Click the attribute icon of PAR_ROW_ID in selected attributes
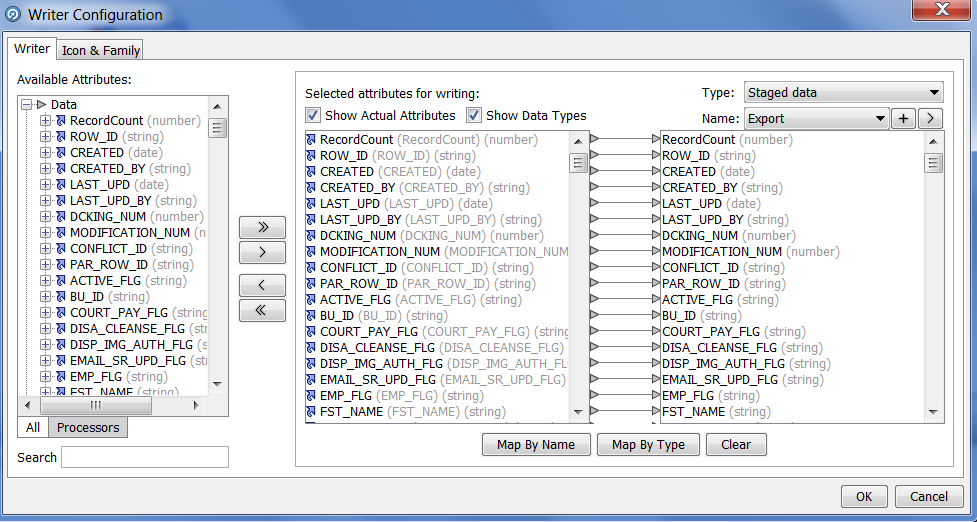977x522 pixels. tap(311, 283)
